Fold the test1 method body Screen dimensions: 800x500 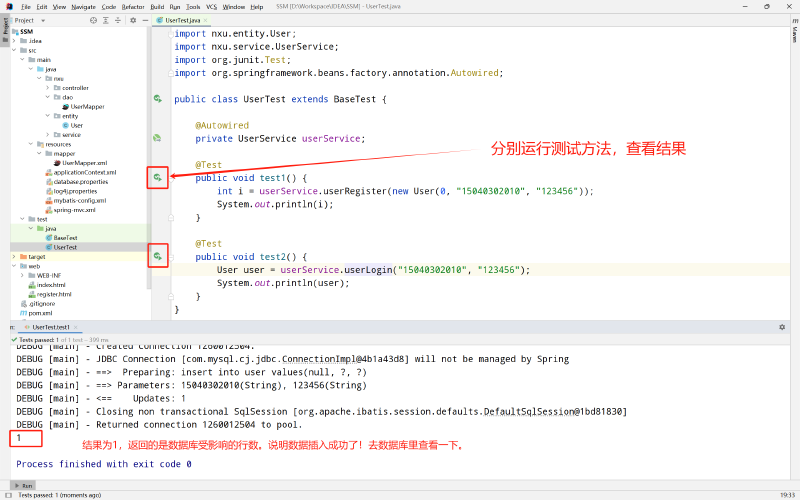click(x=171, y=178)
